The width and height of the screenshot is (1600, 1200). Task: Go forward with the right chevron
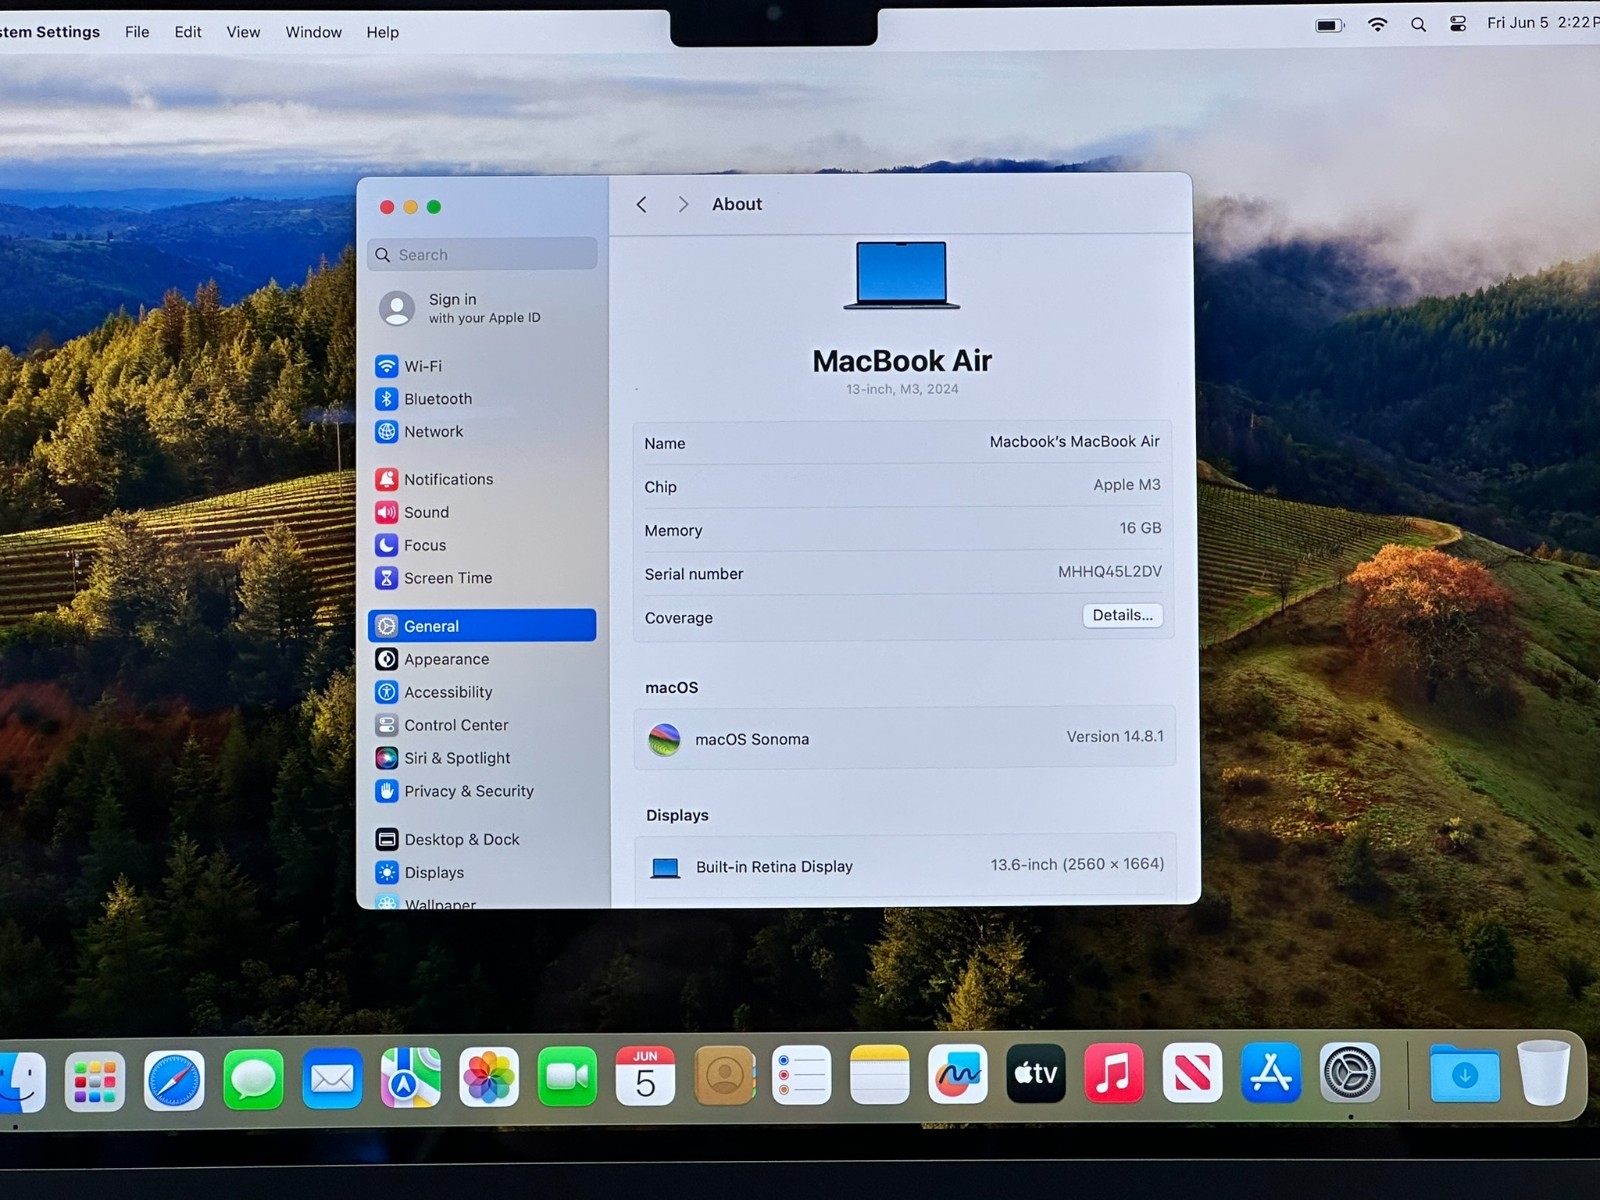click(x=683, y=205)
